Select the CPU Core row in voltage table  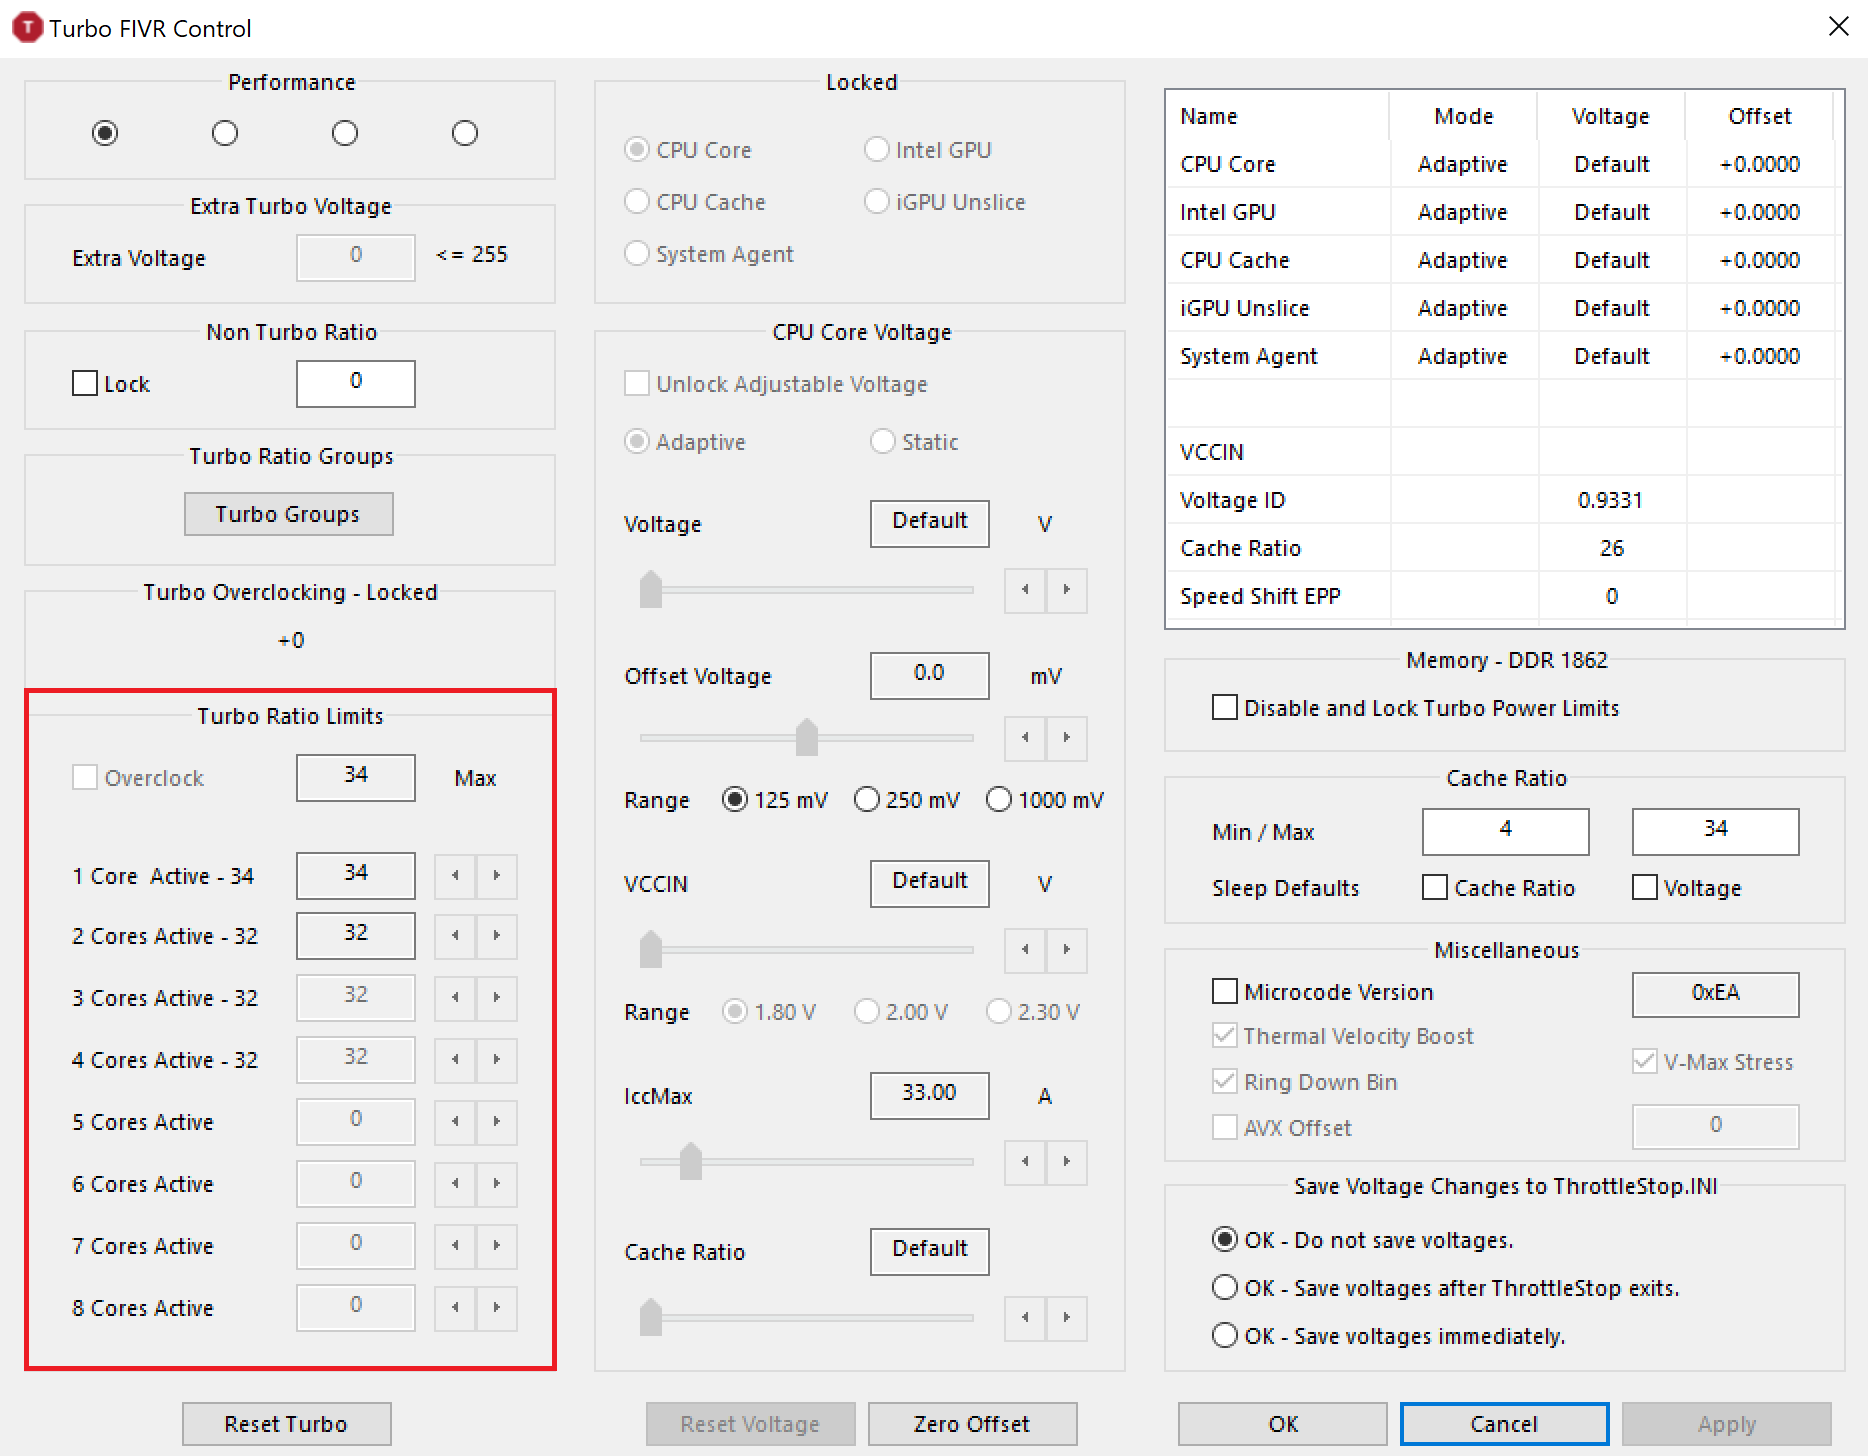click(1502, 164)
